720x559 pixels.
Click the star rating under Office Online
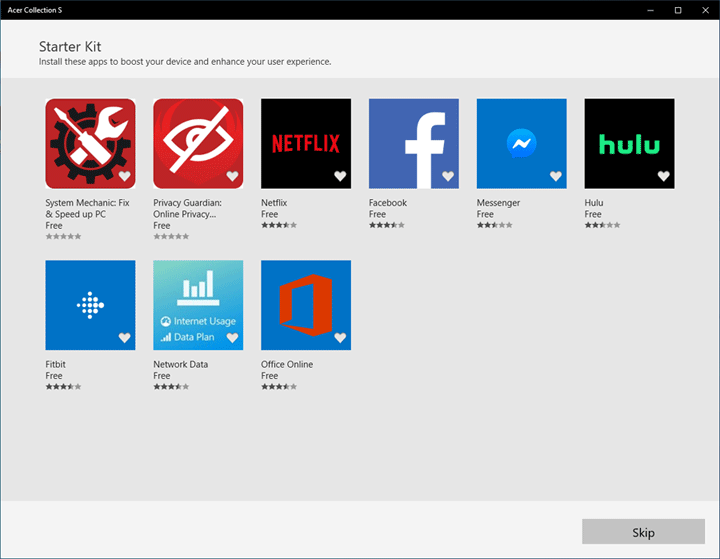(x=279, y=387)
